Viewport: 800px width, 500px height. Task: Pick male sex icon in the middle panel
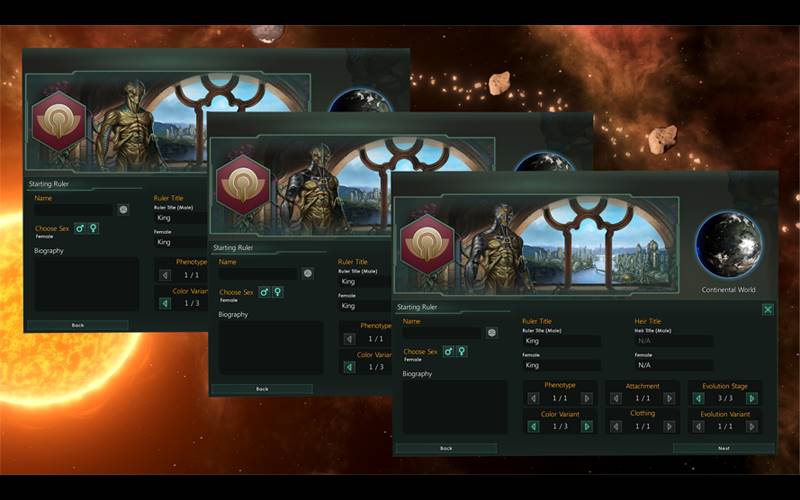pyautogui.click(x=265, y=292)
